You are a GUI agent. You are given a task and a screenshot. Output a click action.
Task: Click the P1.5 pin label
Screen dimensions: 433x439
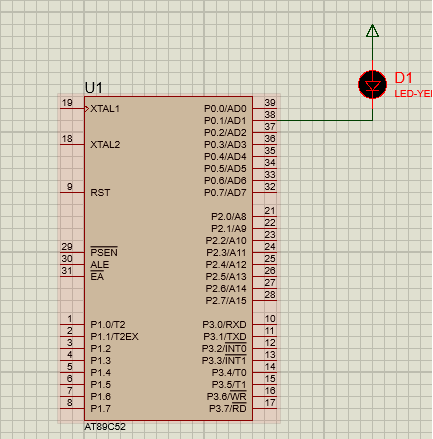click(100, 385)
